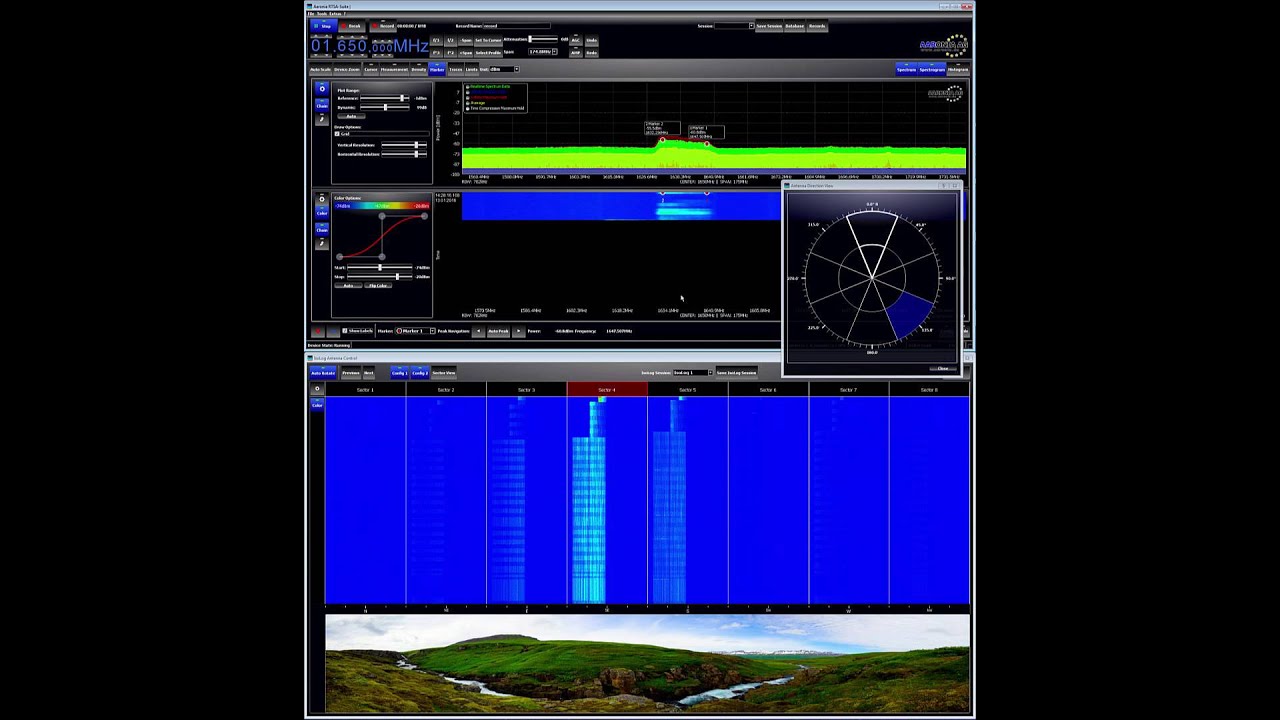Click the Set To Cursor button
This screenshot has width=1280, height=720.
488,40
